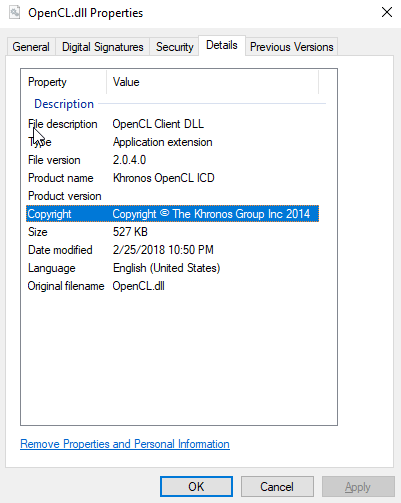The image size is (401, 503).
Task: Select the Date modified property label
Action: 60,250
